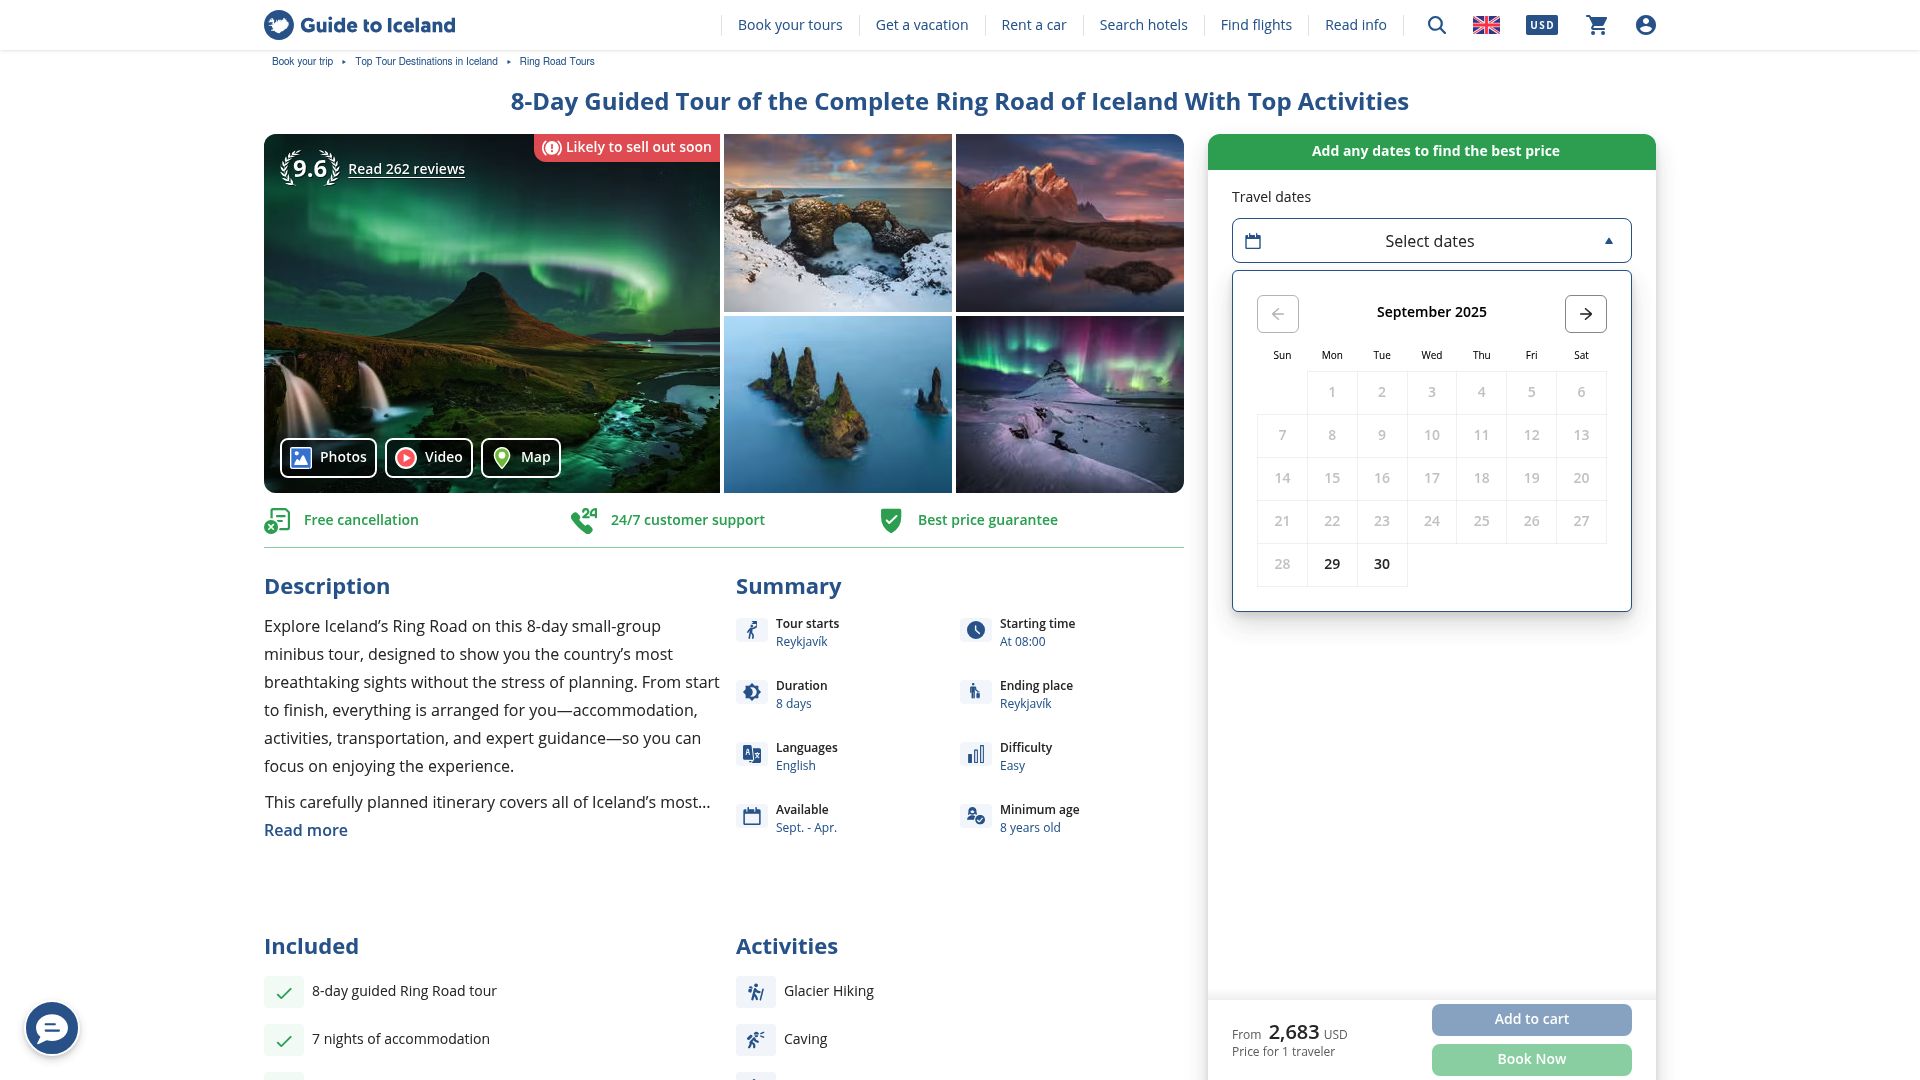Expand description with Read more
Screen dimensions: 1920x1080
(306, 830)
